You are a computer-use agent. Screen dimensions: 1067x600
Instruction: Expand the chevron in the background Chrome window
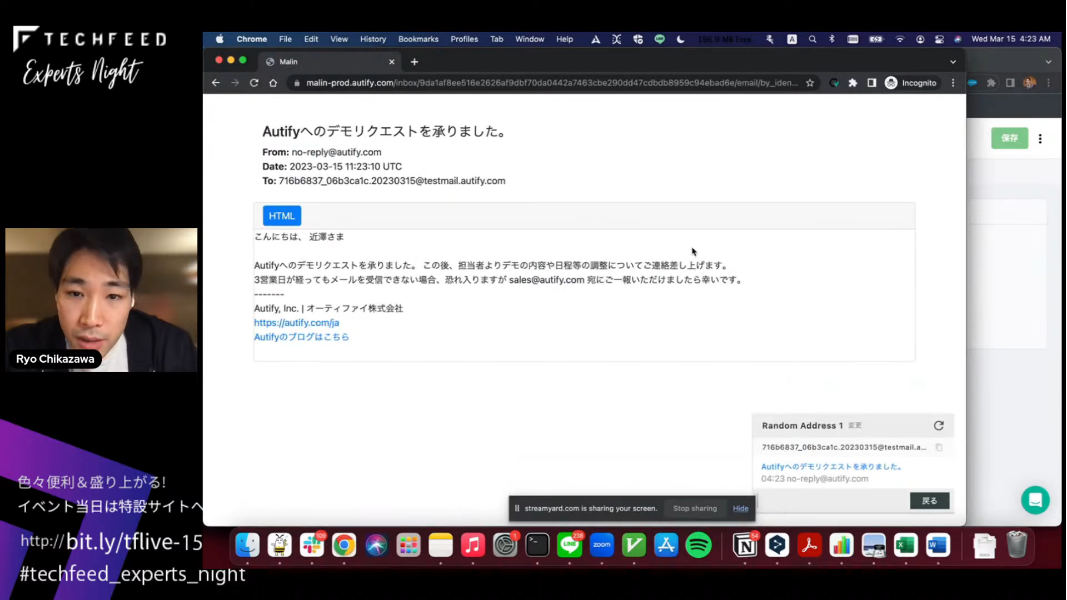click(1049, 62)
